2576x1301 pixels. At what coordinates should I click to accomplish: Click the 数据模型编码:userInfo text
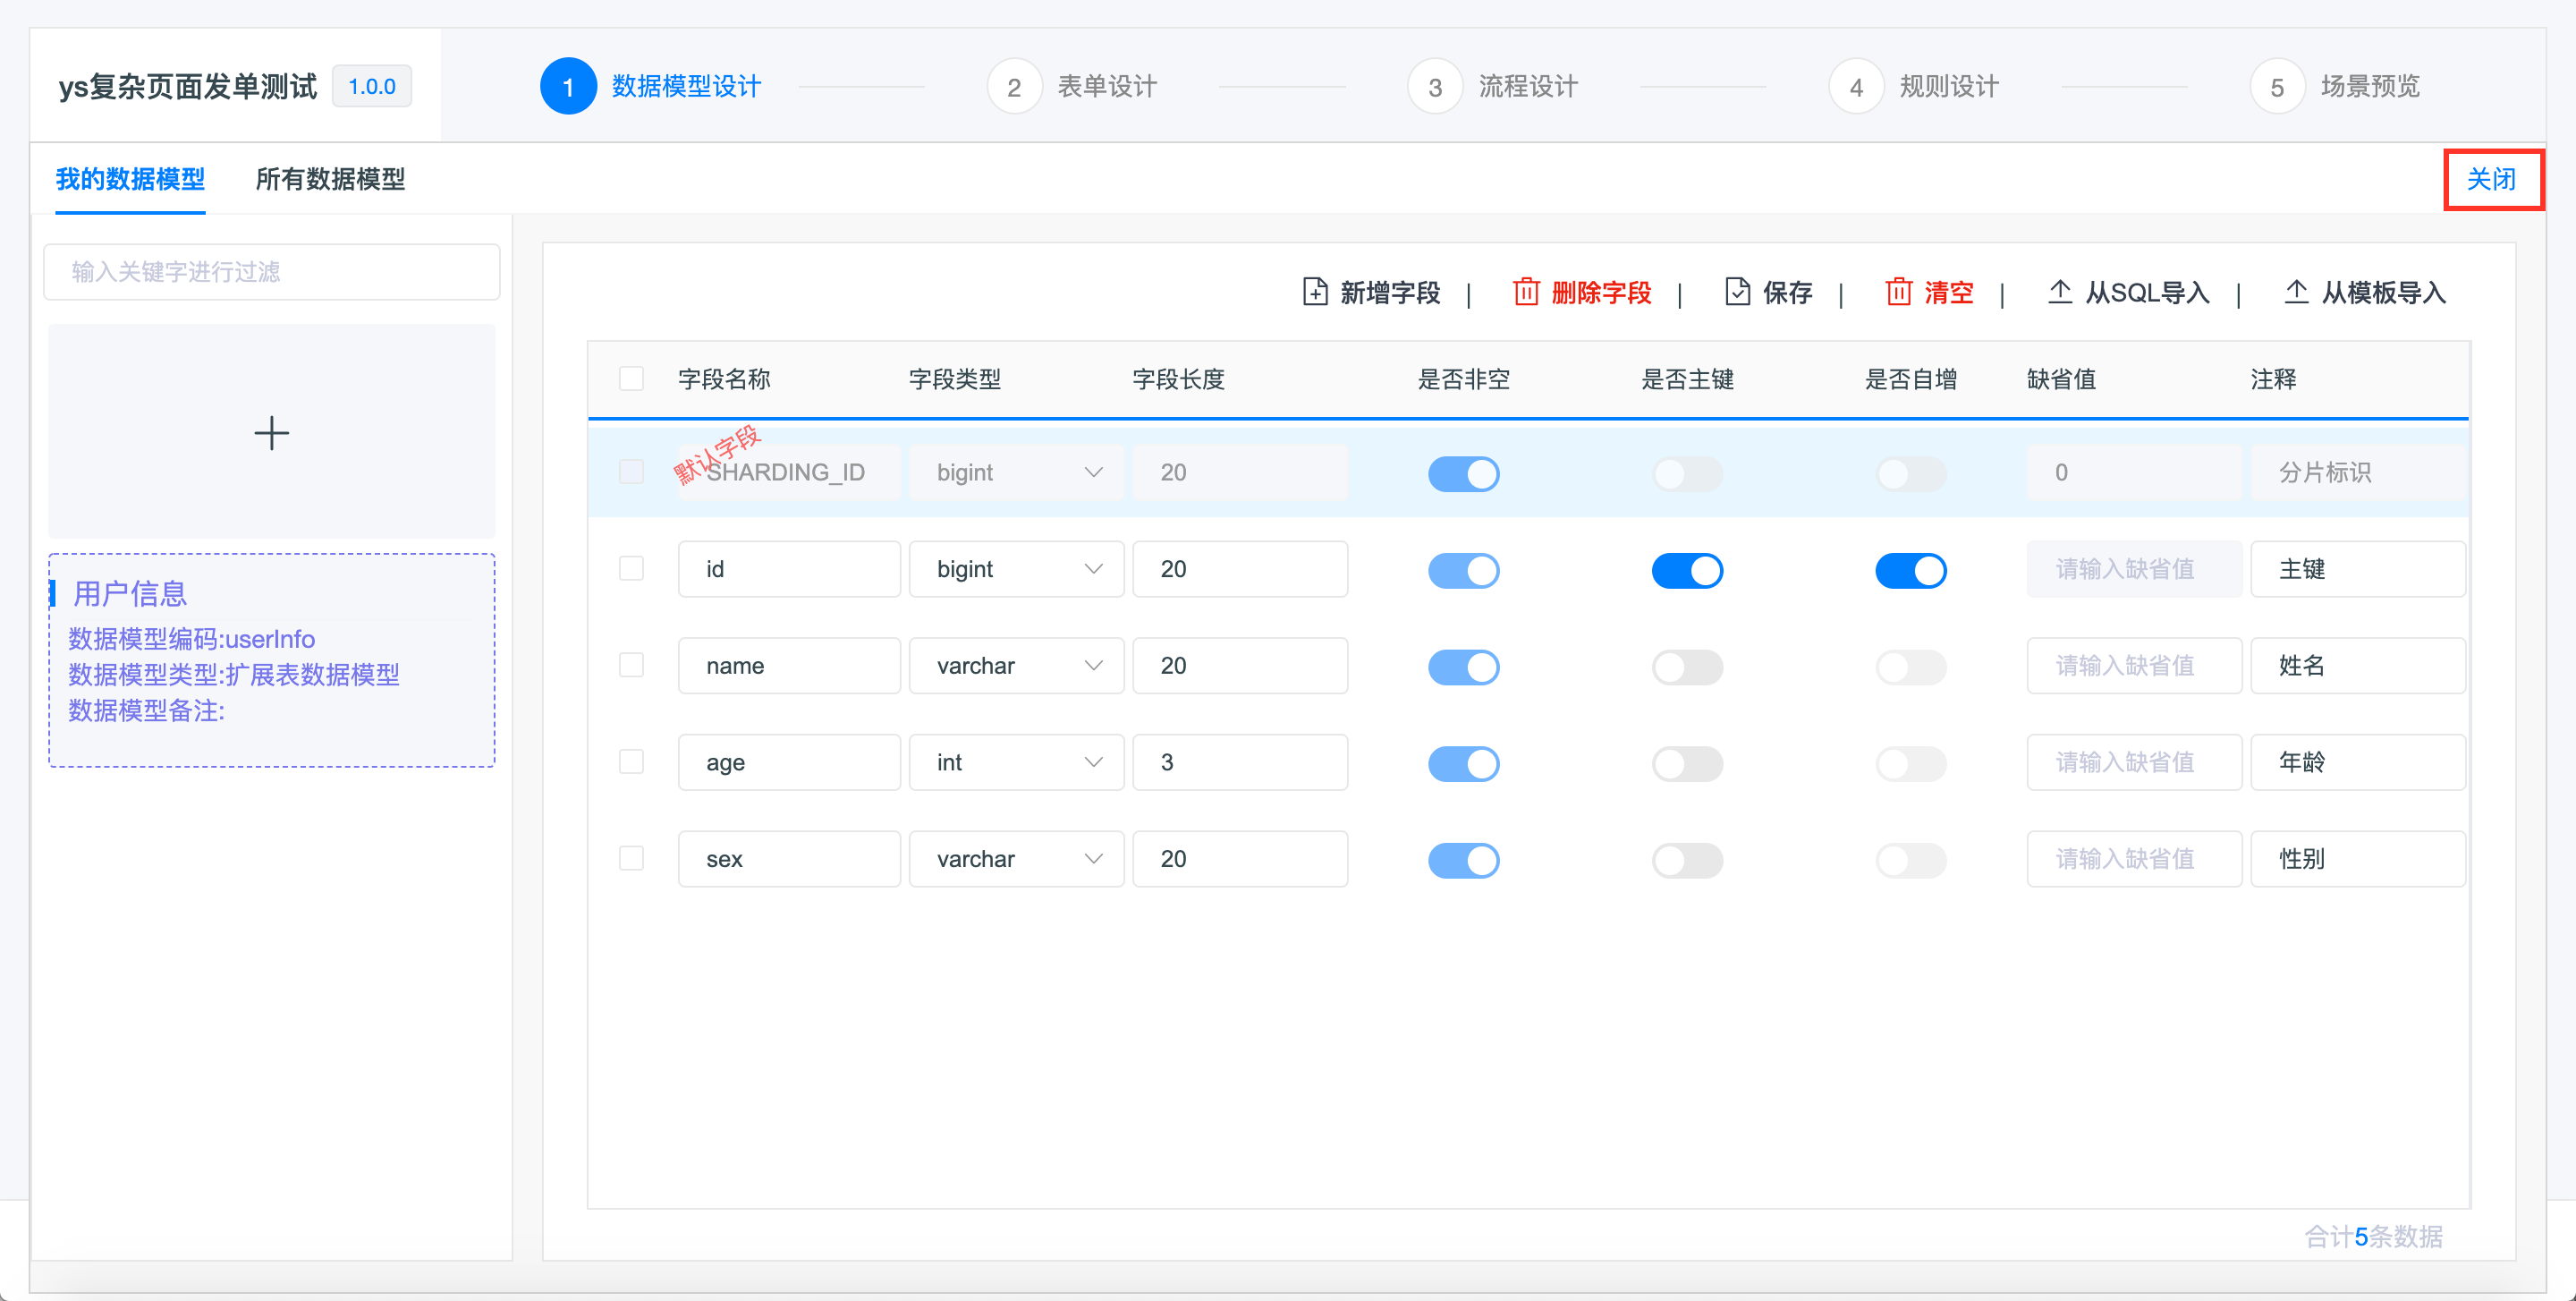[x=191, y=638]
